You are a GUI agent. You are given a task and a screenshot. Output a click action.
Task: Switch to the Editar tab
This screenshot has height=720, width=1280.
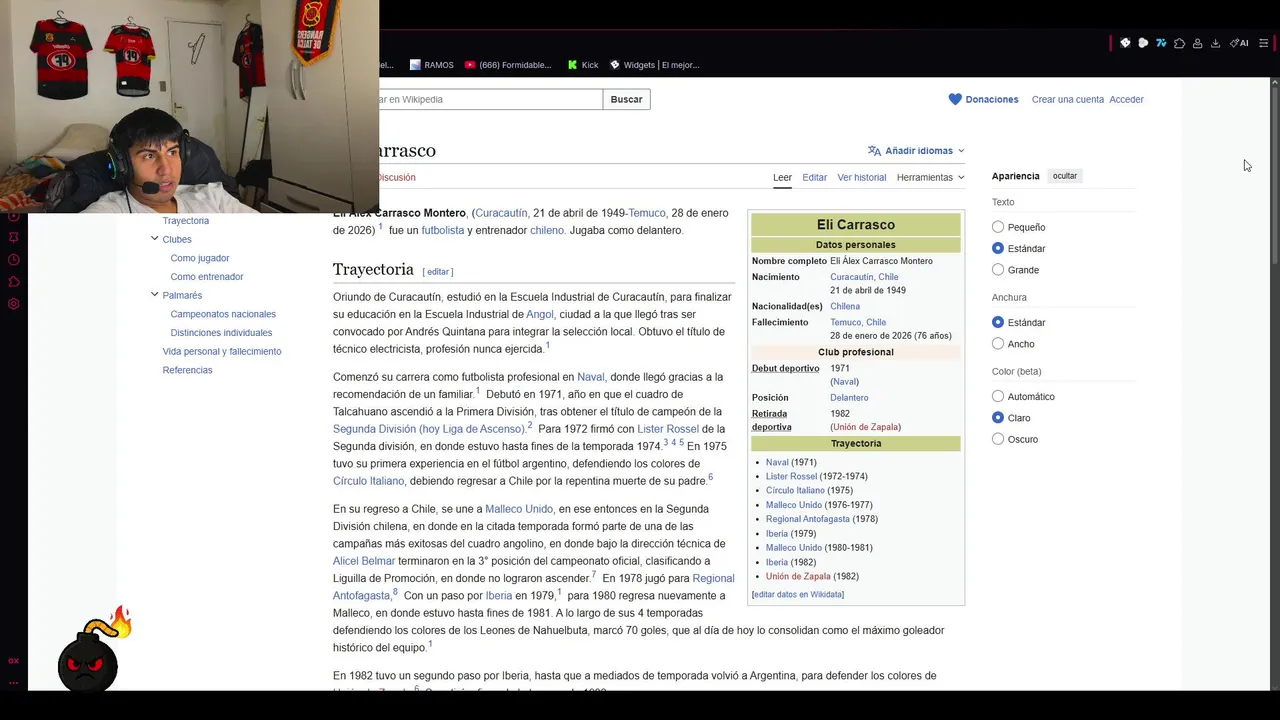click(x=814, y=177)
